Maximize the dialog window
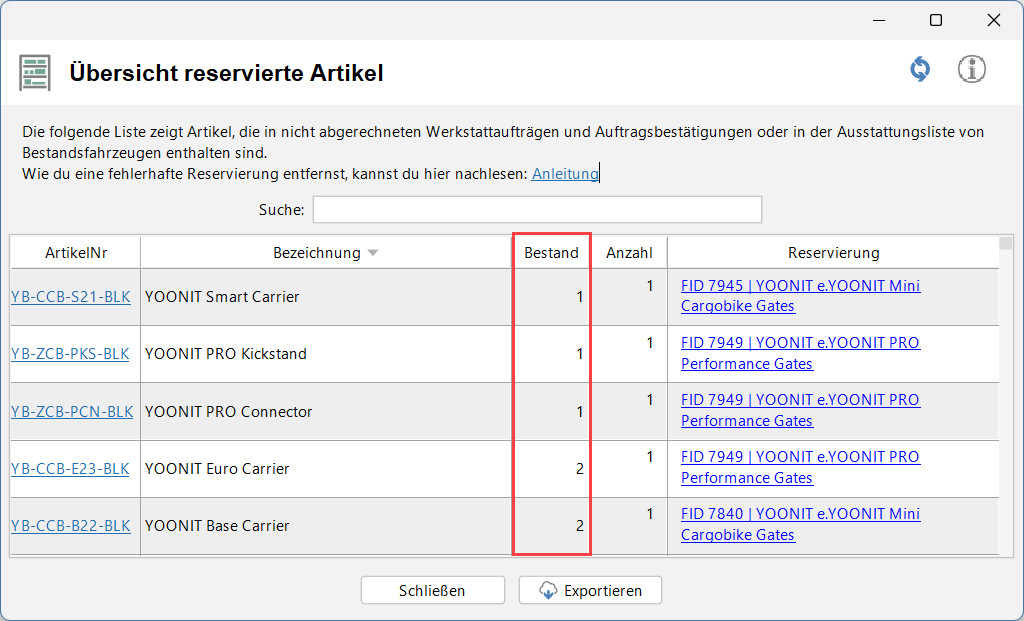 pos(936,20)
